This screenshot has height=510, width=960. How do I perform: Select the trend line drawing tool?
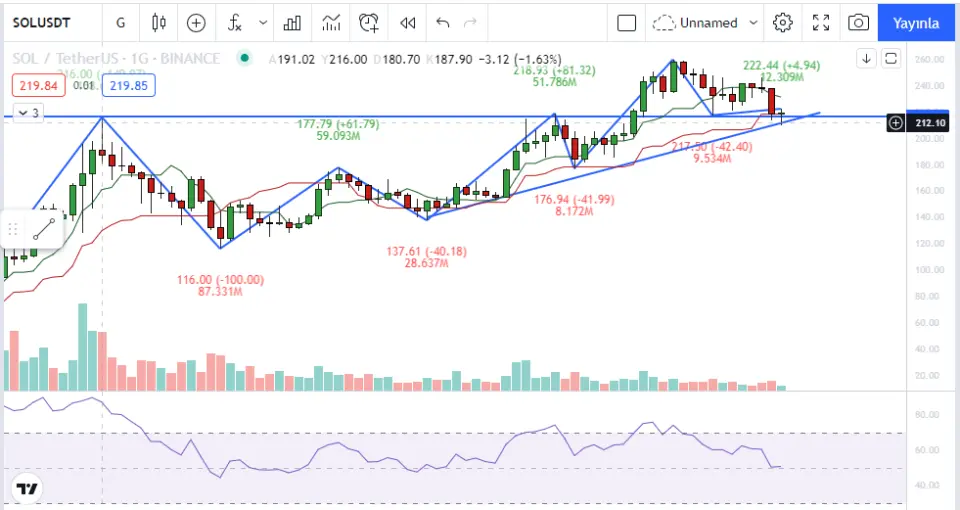(x=42, y=229)
